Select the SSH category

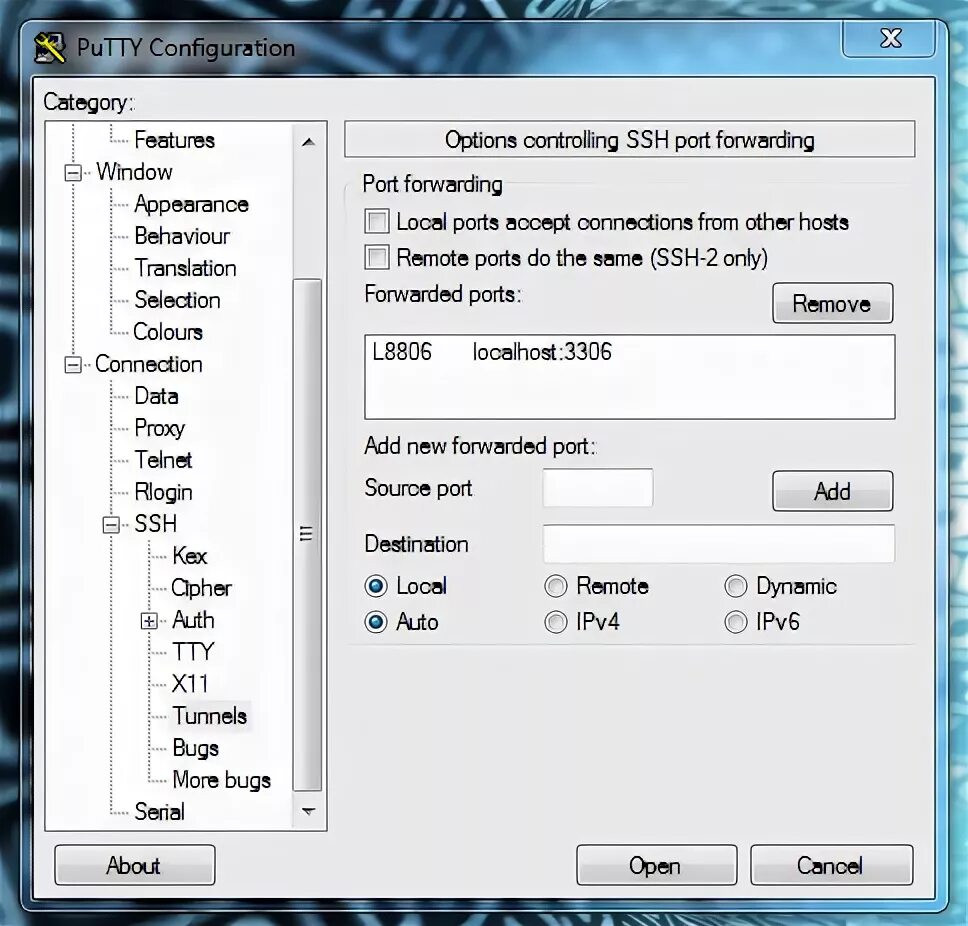pos(156,523)
